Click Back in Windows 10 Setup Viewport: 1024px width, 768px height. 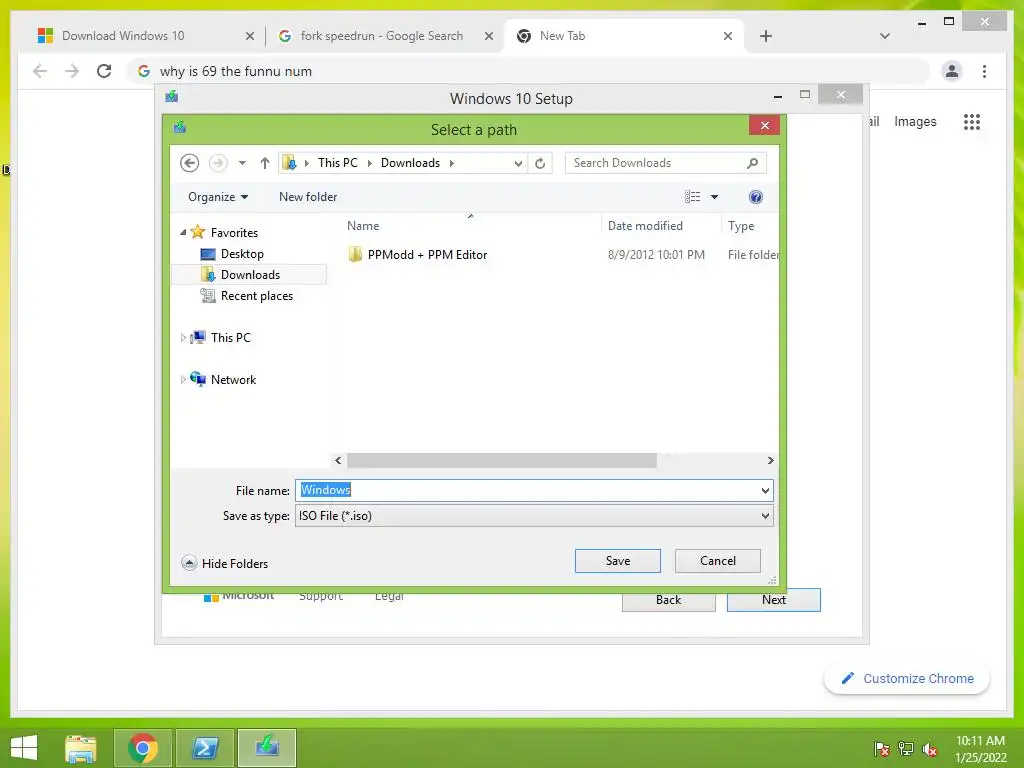[x=668, y=600]
